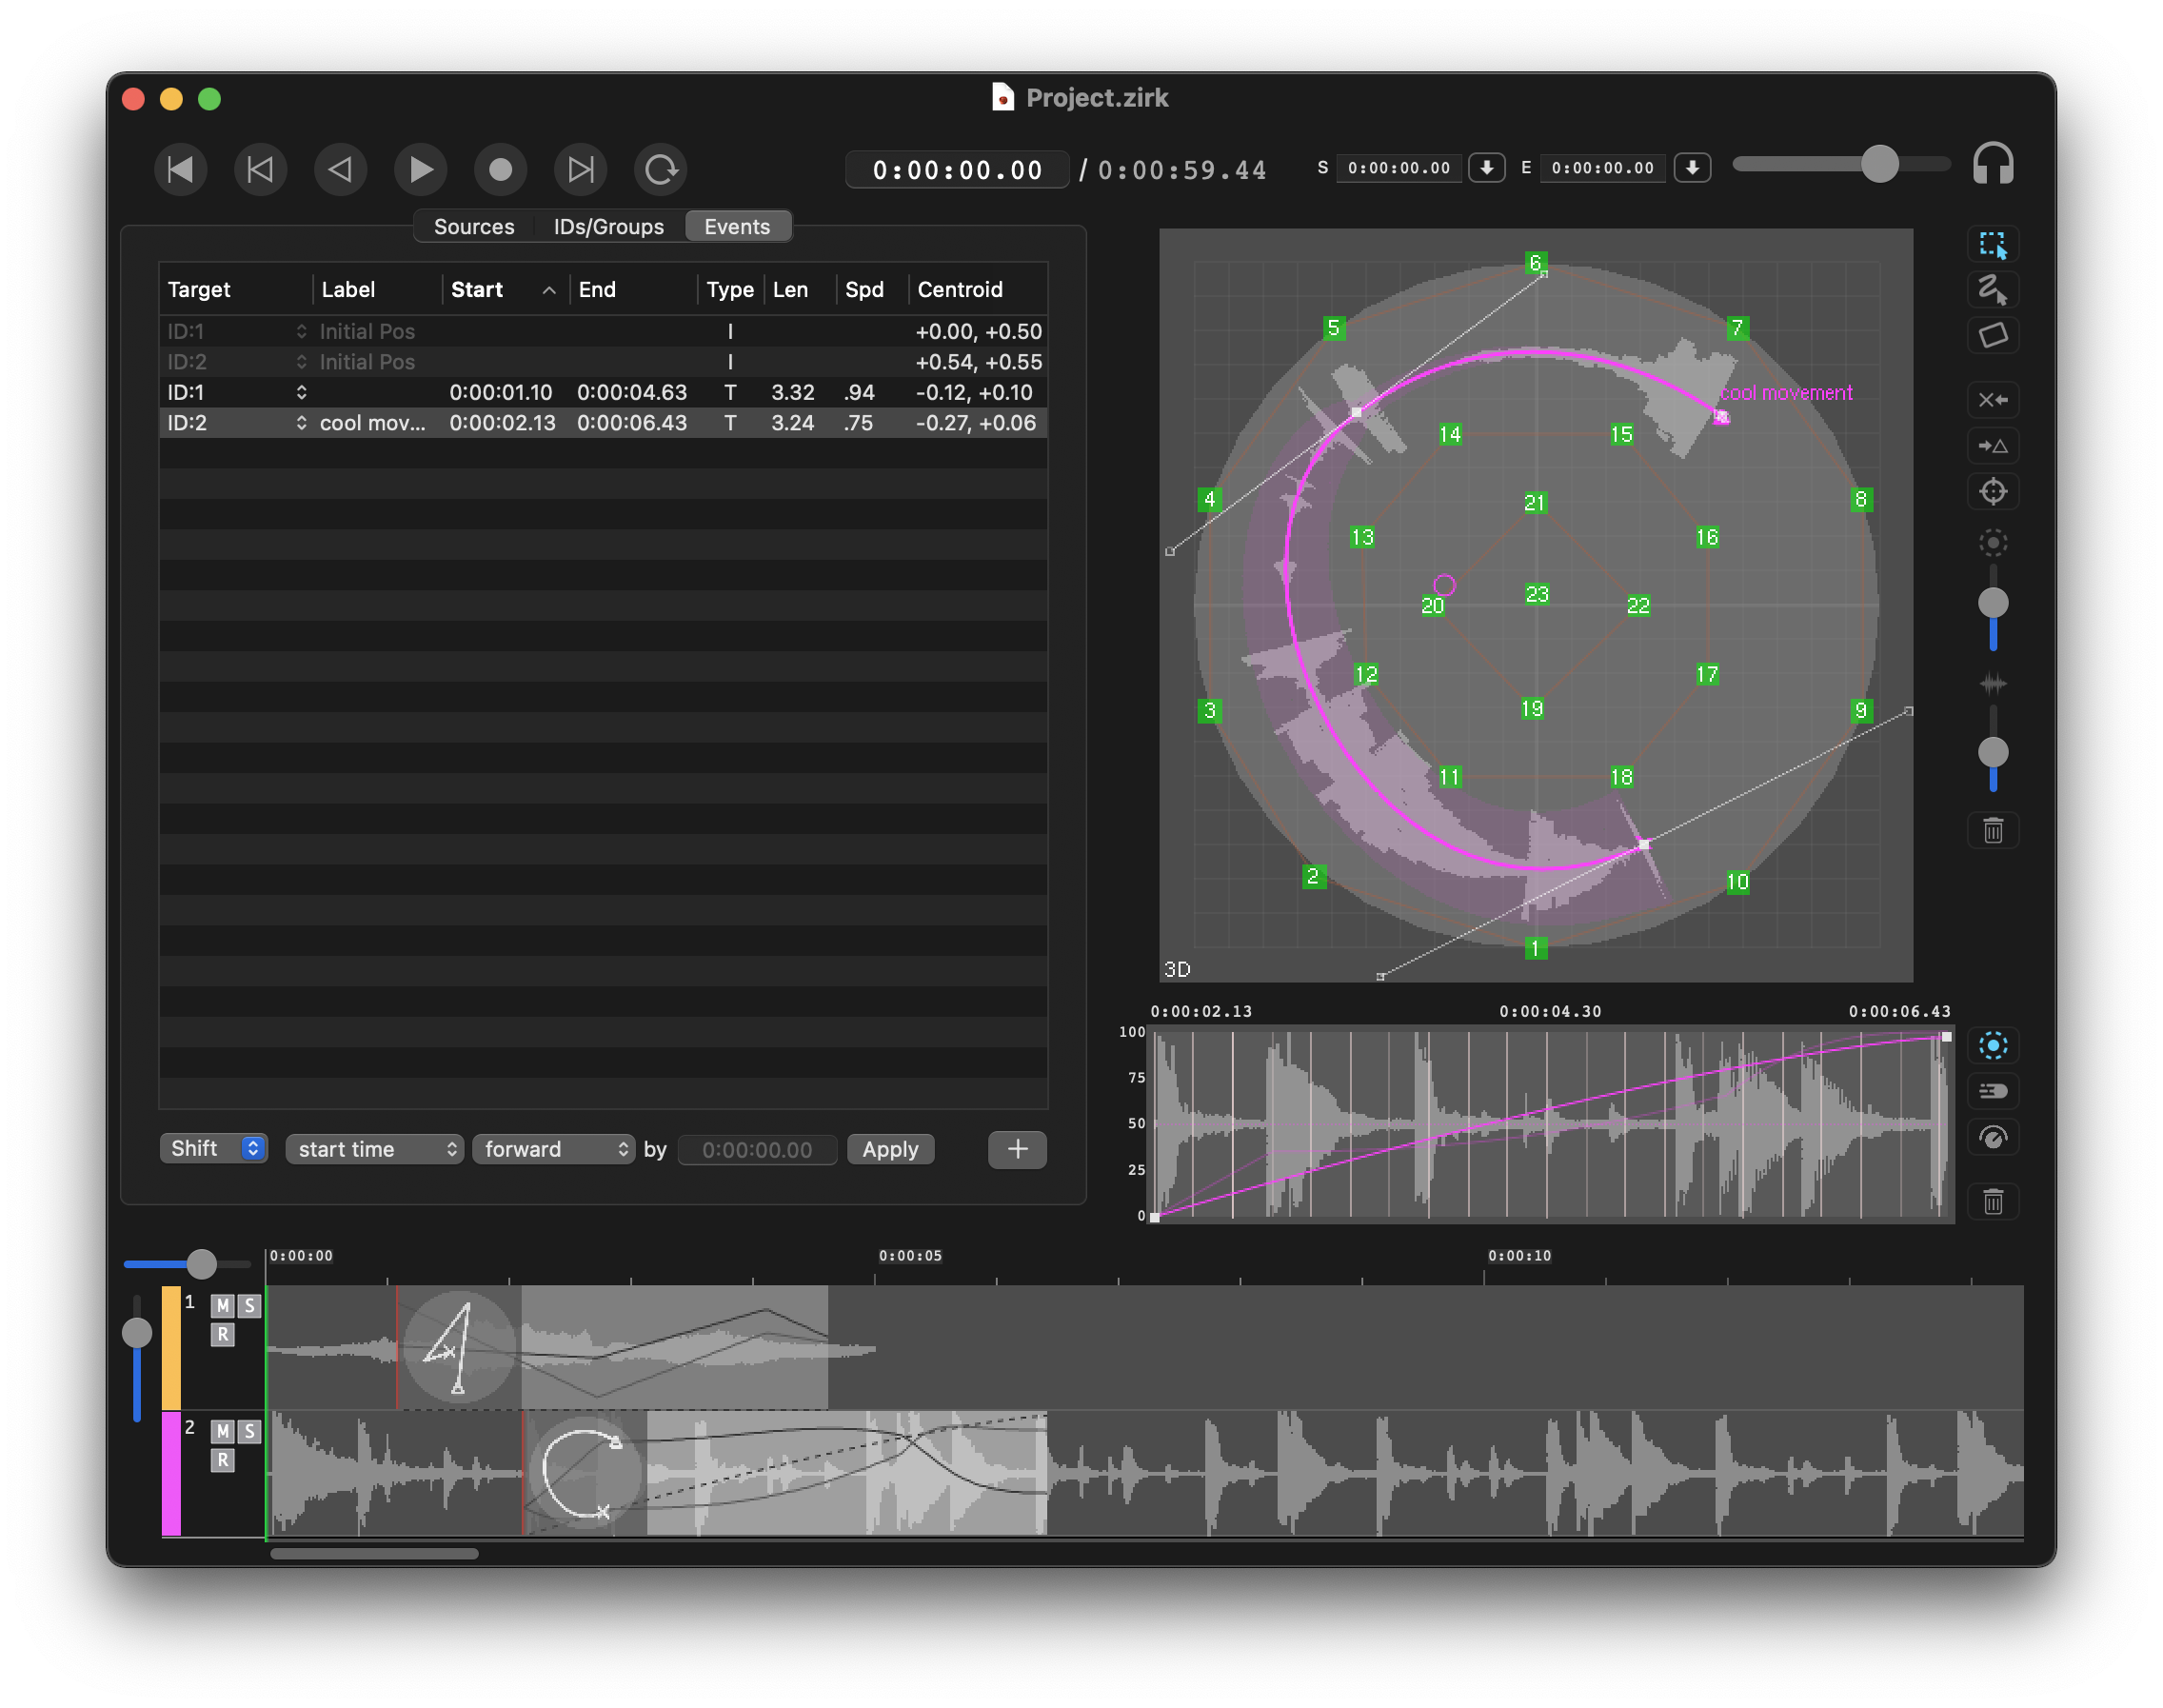Open the stepper on the first Initial Pos row
Viewport: 2163px width, 1708px height.
(x=301, y=332)
